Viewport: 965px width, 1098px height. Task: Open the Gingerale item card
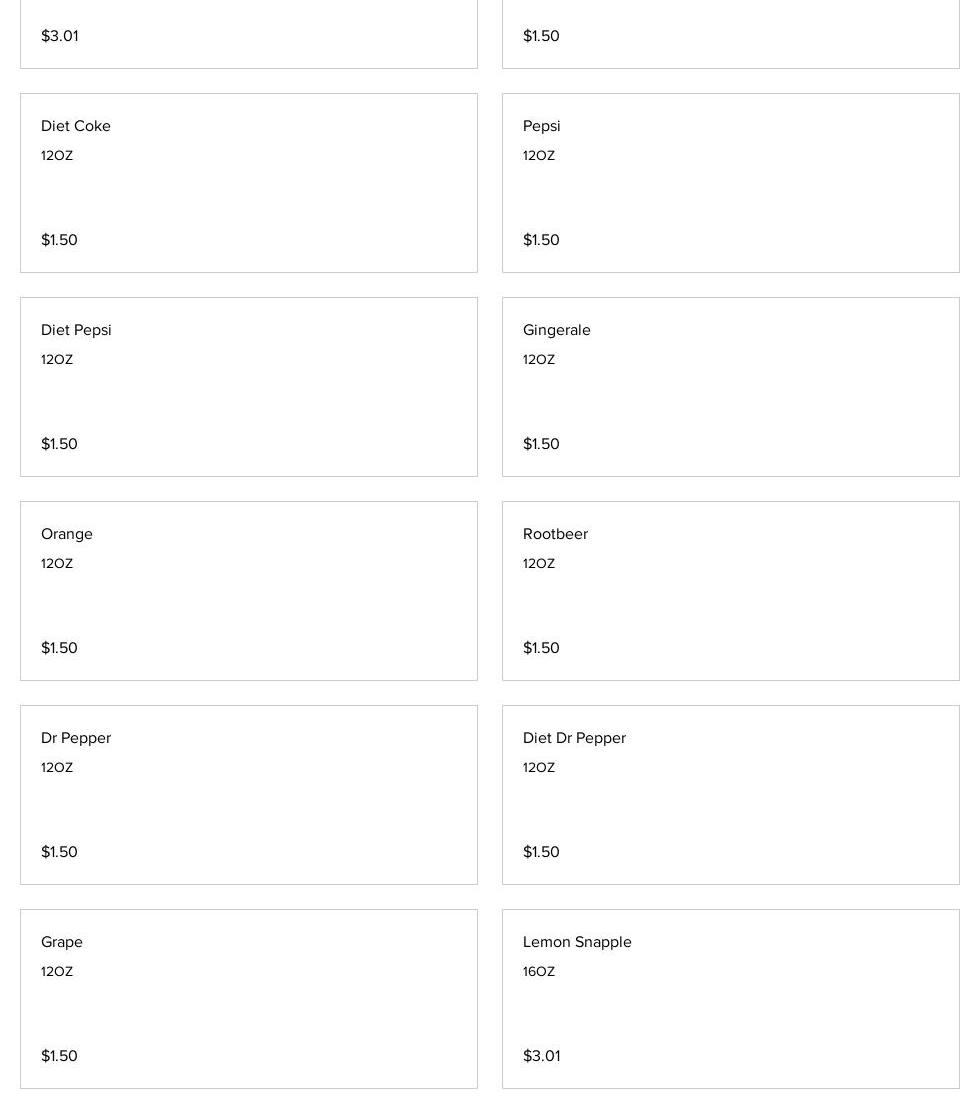pyautogui.click(x=730, y=387)
